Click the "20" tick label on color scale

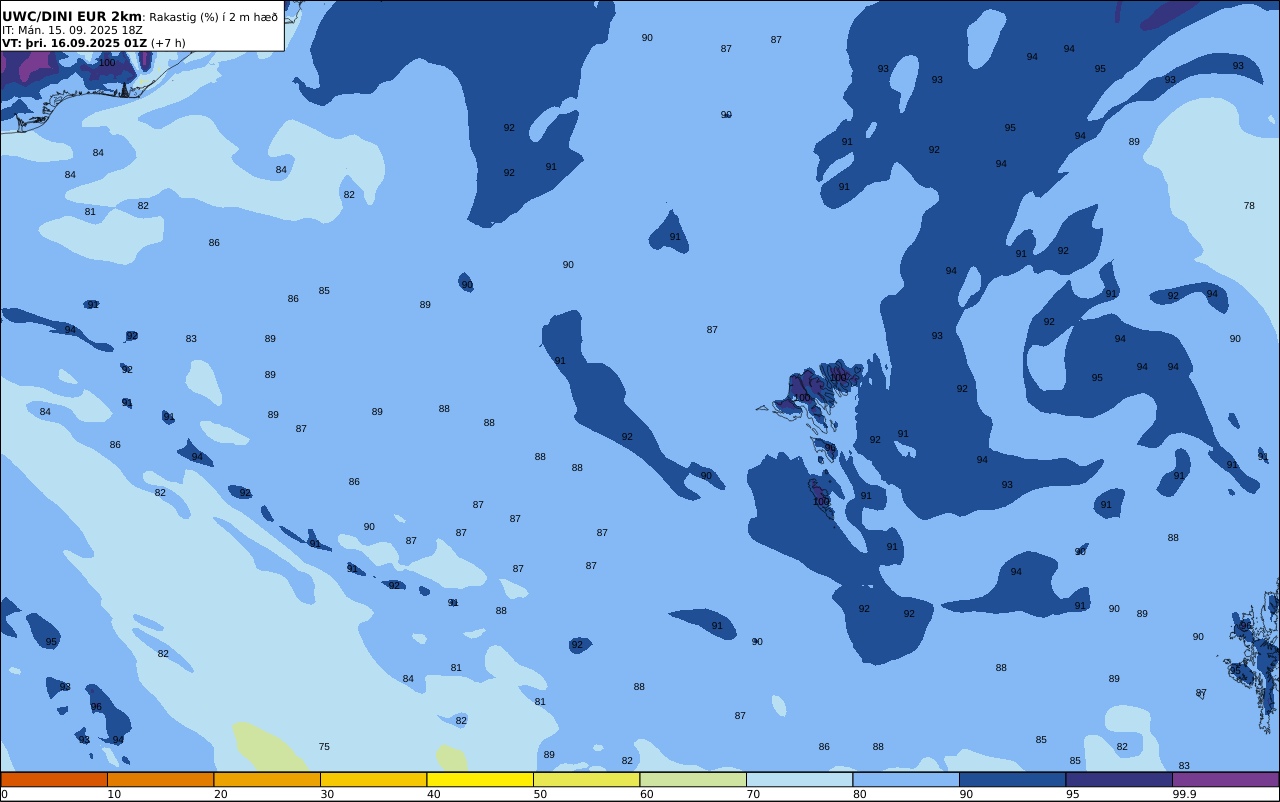tap(220, 794)
